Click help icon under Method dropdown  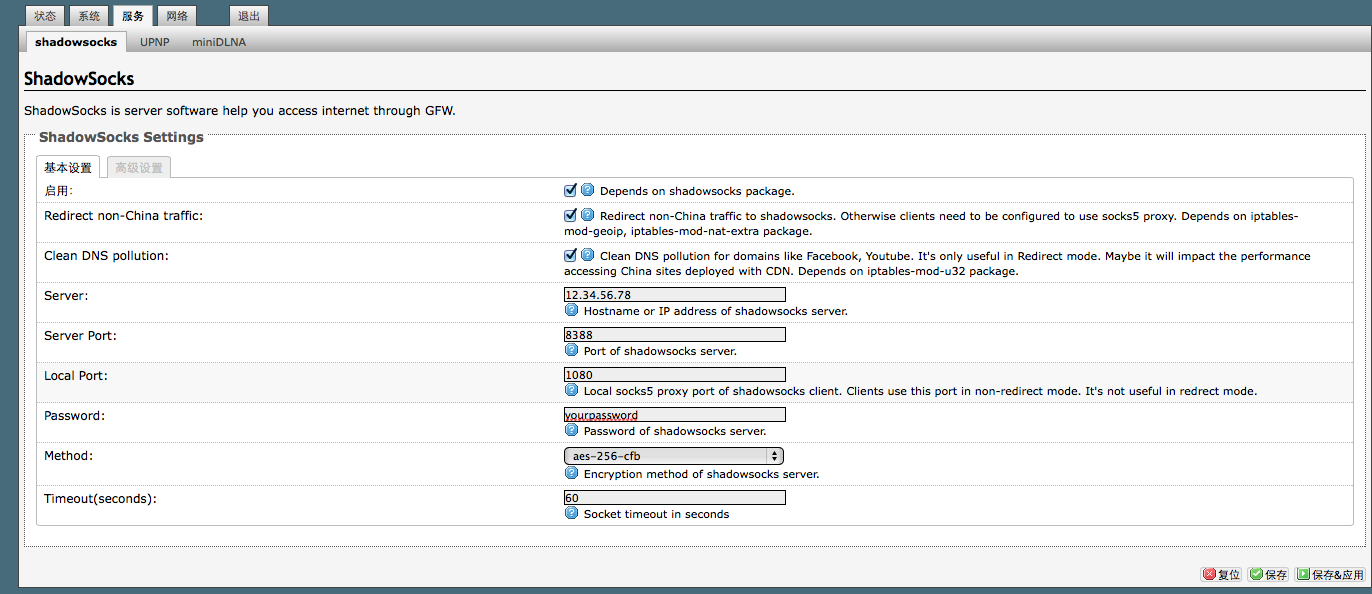click(x=572, y=473)
